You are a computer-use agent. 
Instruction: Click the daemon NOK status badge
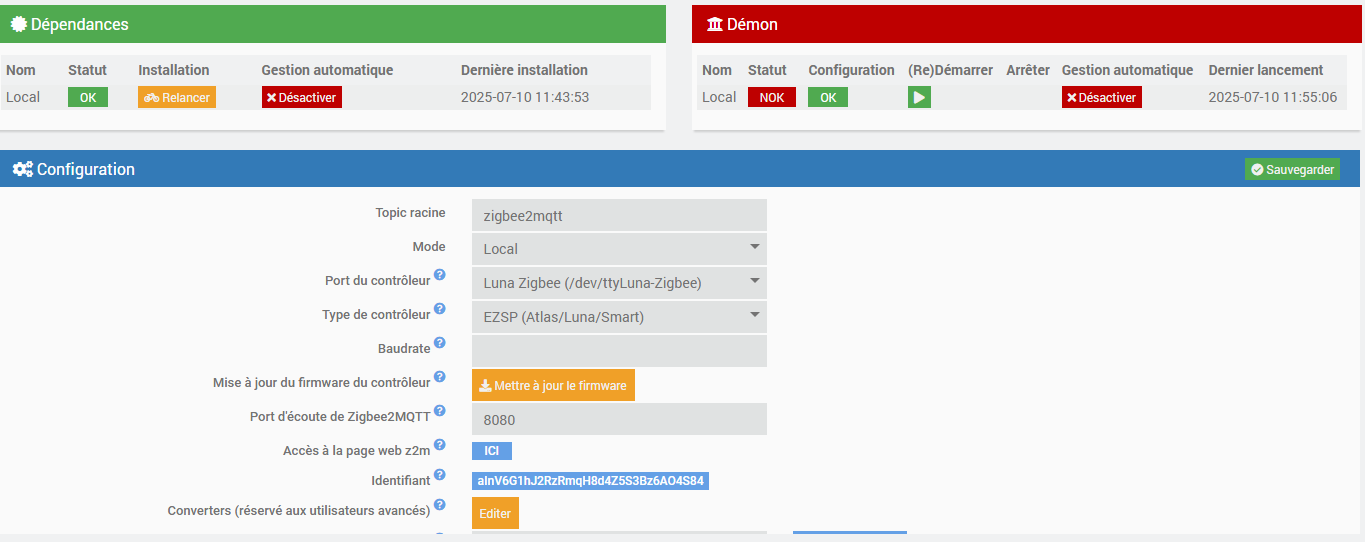click(x=772, y=97)
